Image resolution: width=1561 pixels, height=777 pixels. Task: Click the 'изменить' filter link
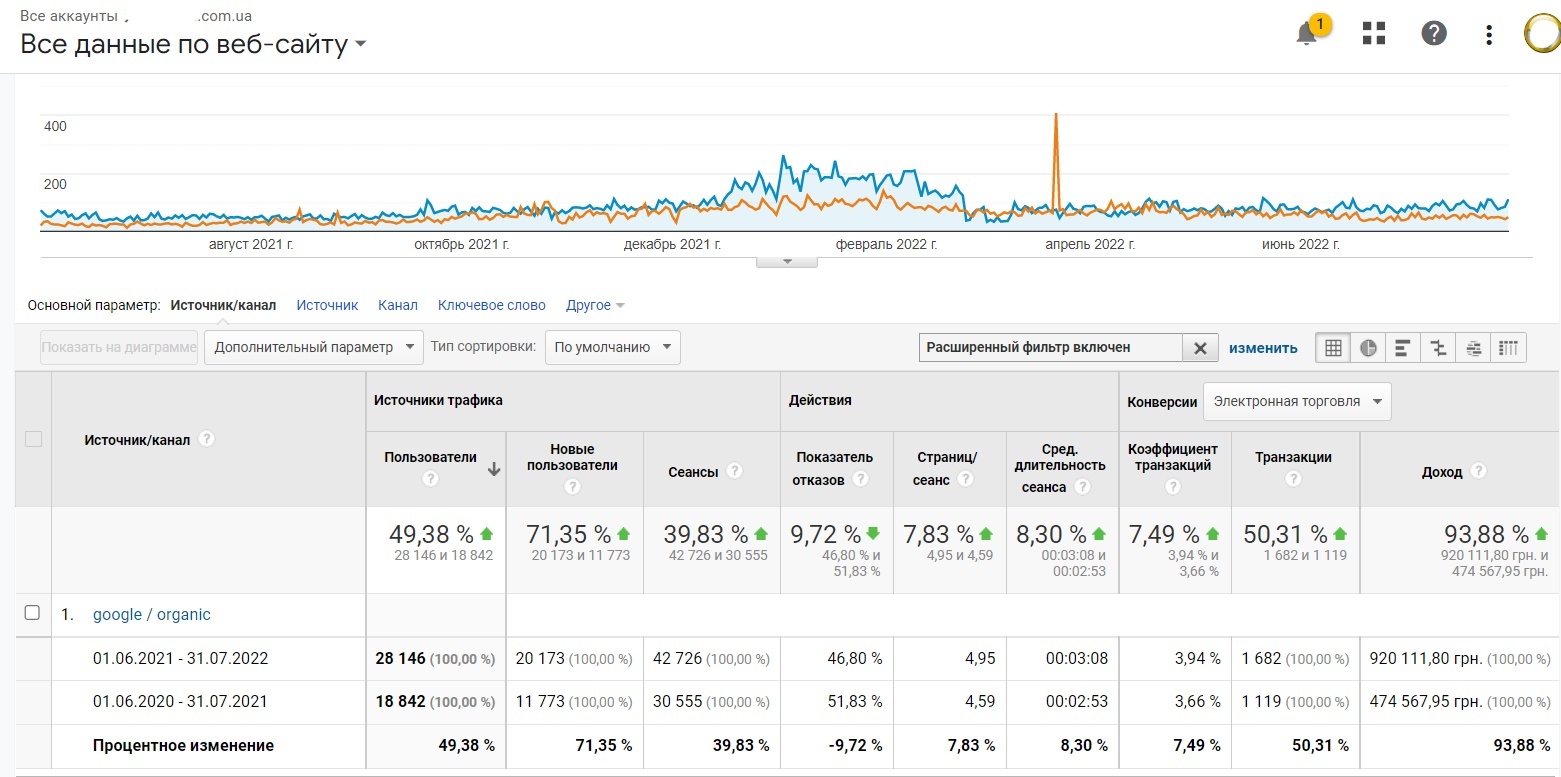(x=1263, y=348)
